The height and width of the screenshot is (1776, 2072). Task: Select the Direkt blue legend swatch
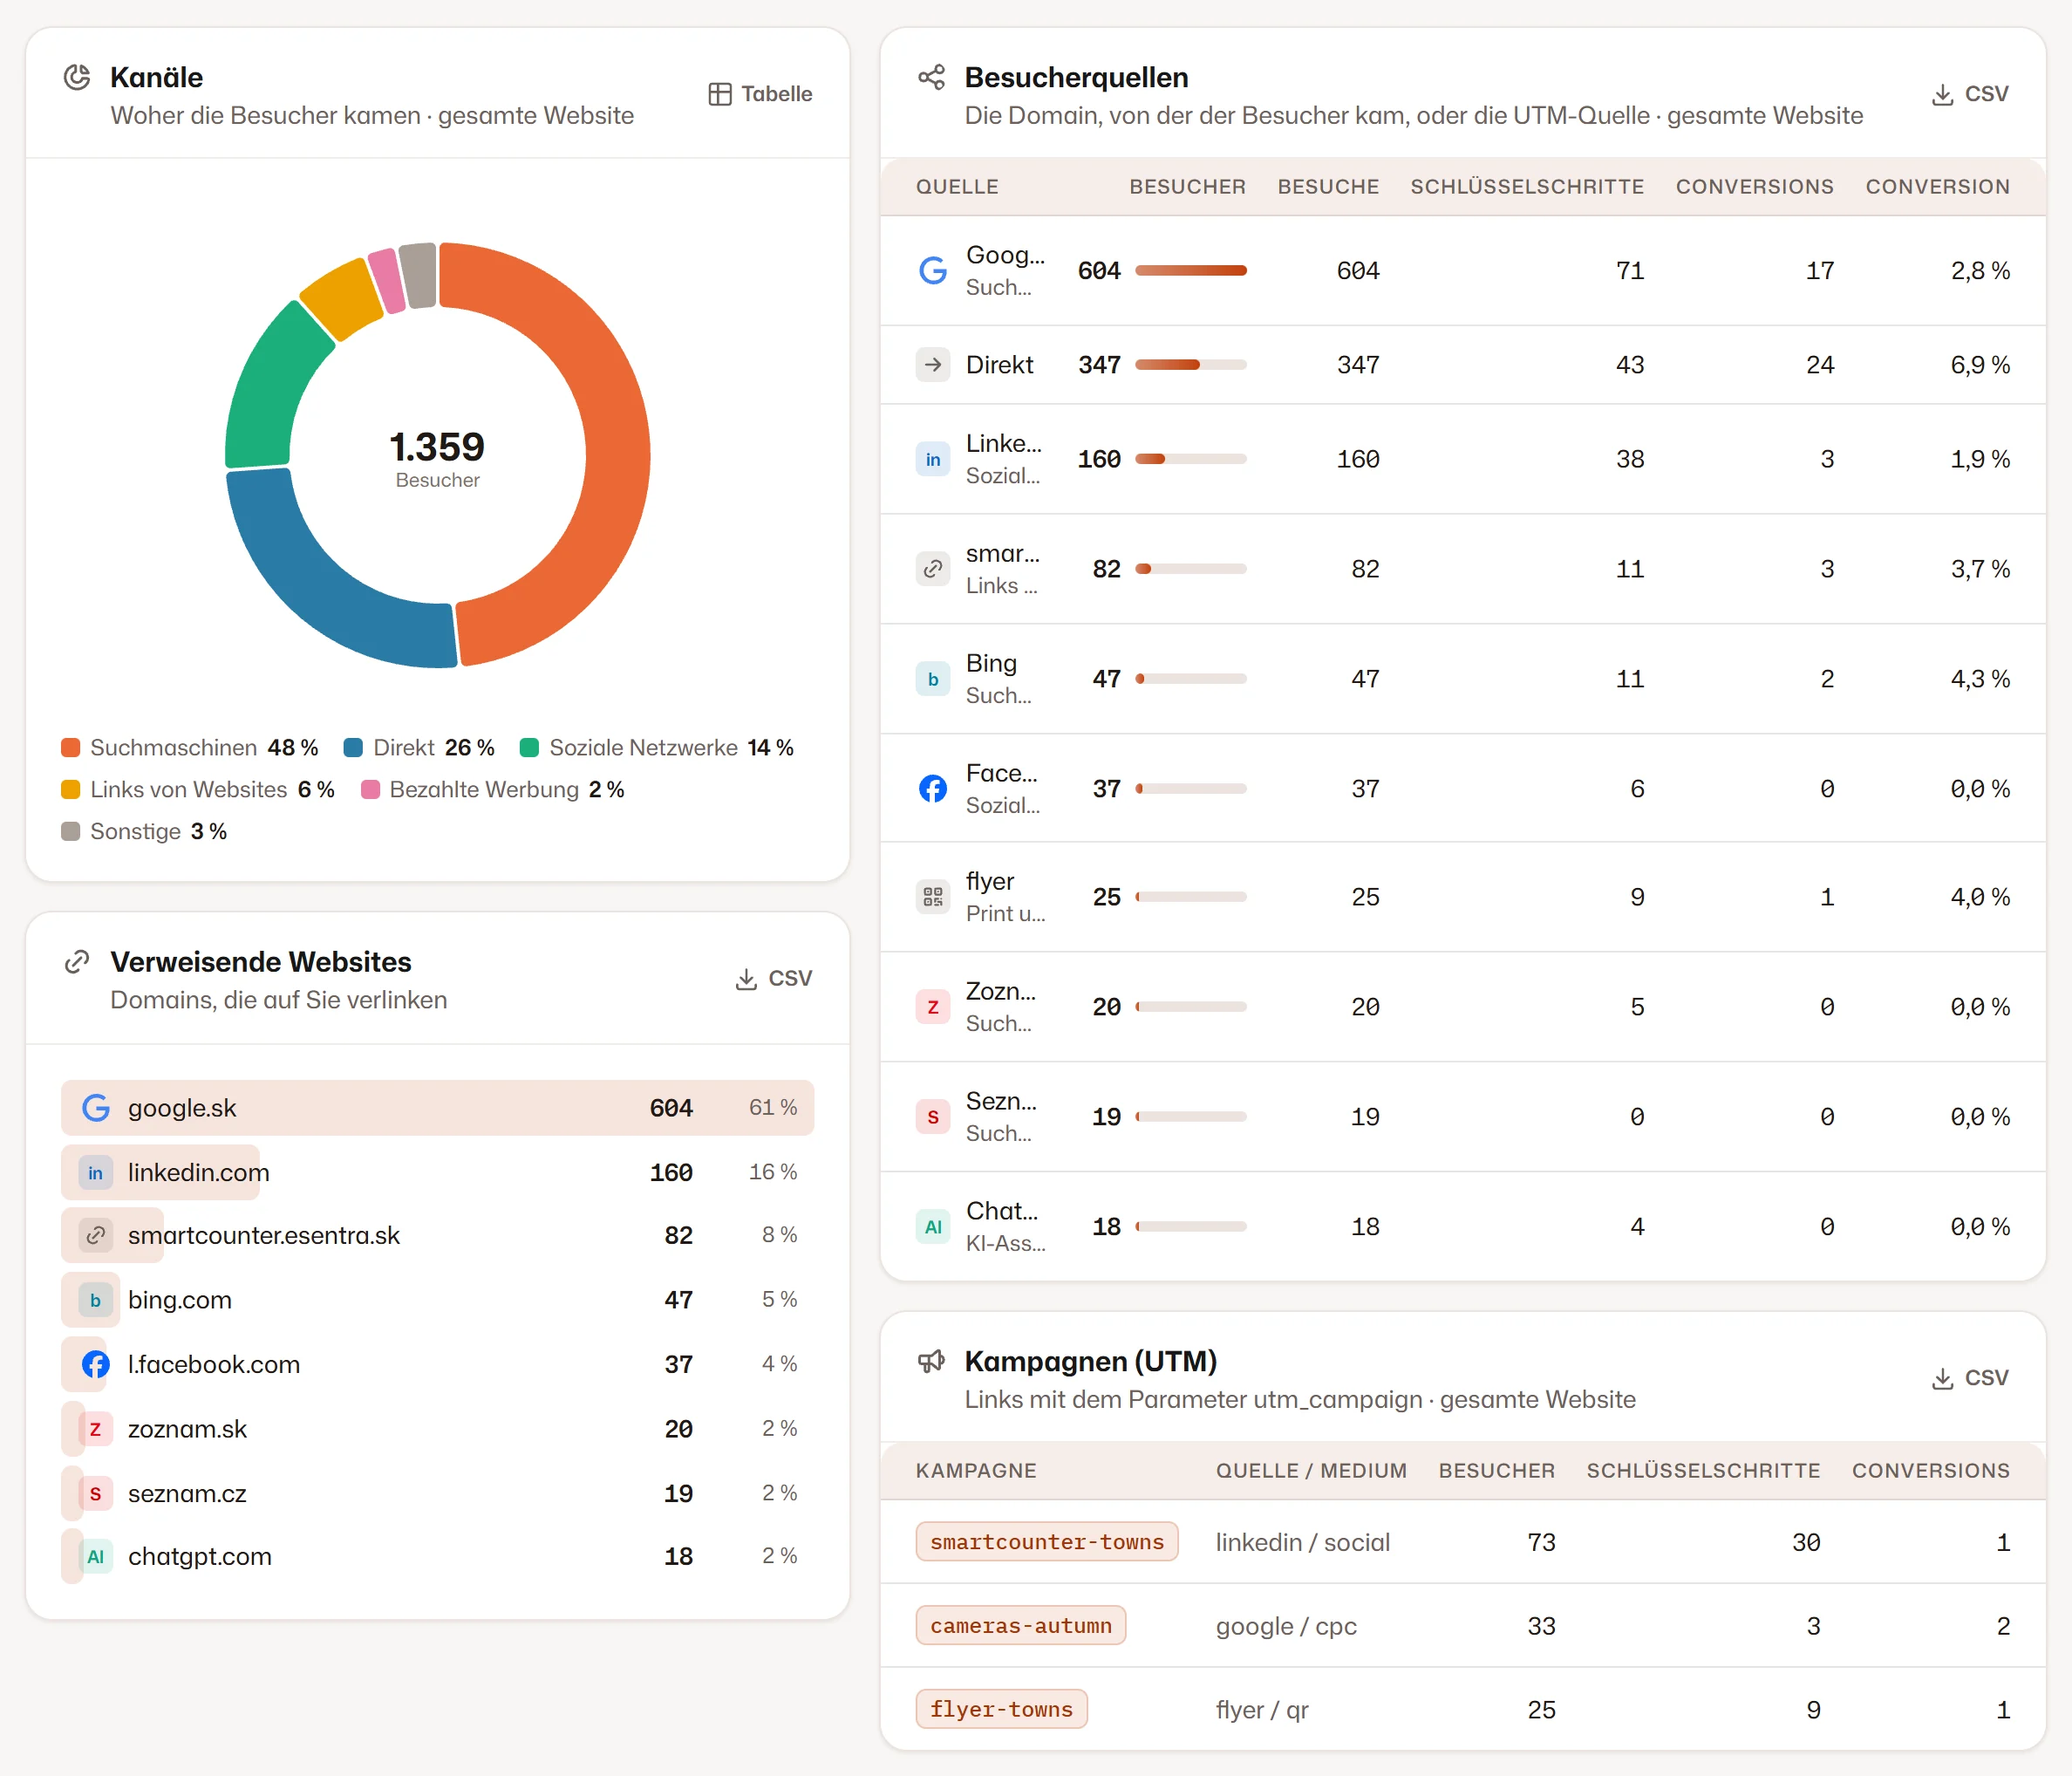353,747
